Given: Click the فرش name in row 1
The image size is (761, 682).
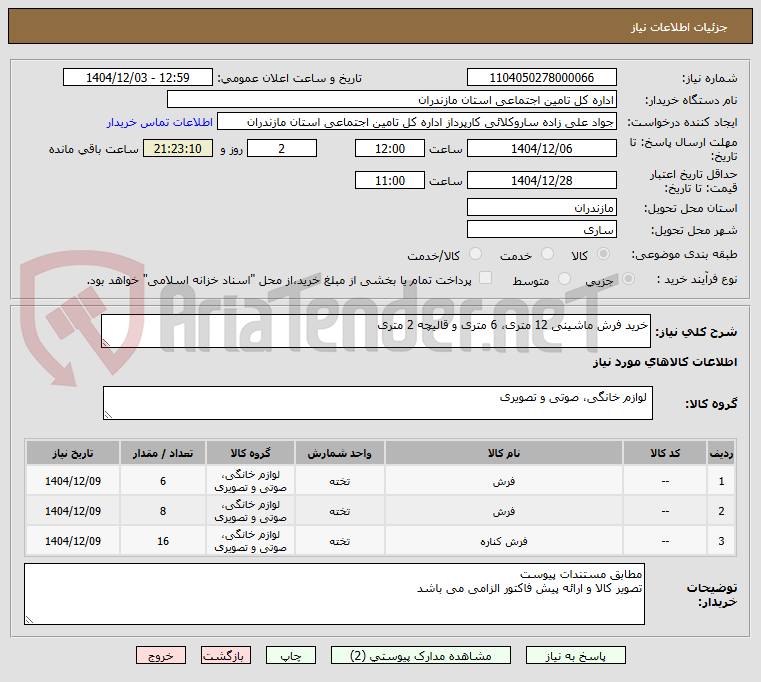Looking at the screenshot, I should point(504,481).
